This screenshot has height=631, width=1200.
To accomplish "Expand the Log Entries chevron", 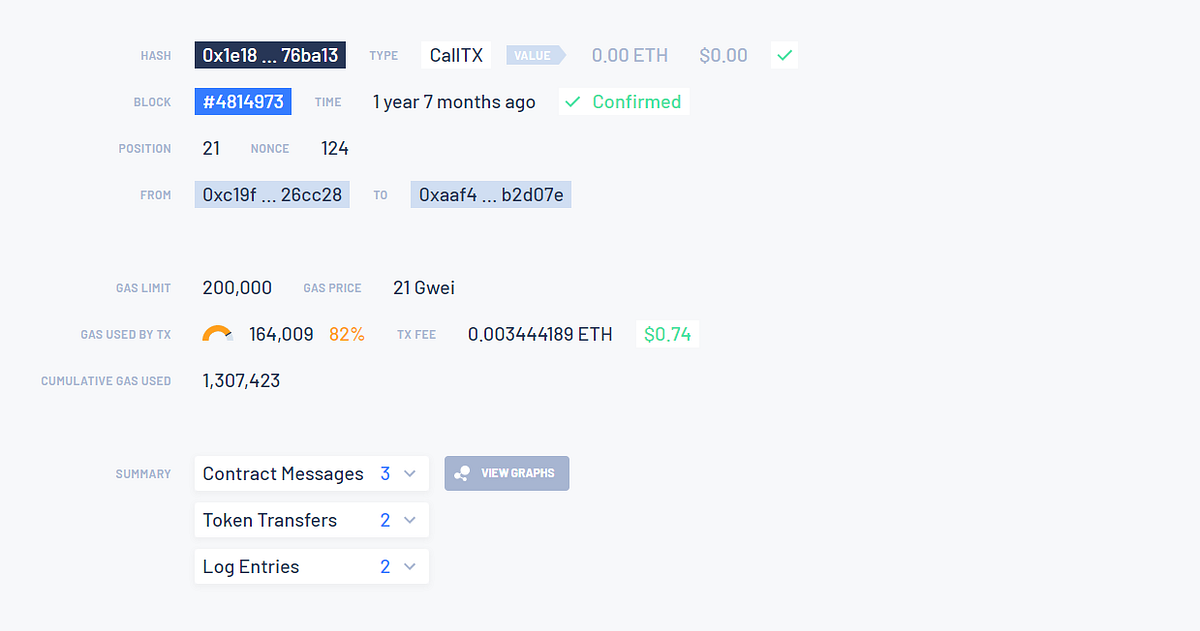I will coord(409,567).
